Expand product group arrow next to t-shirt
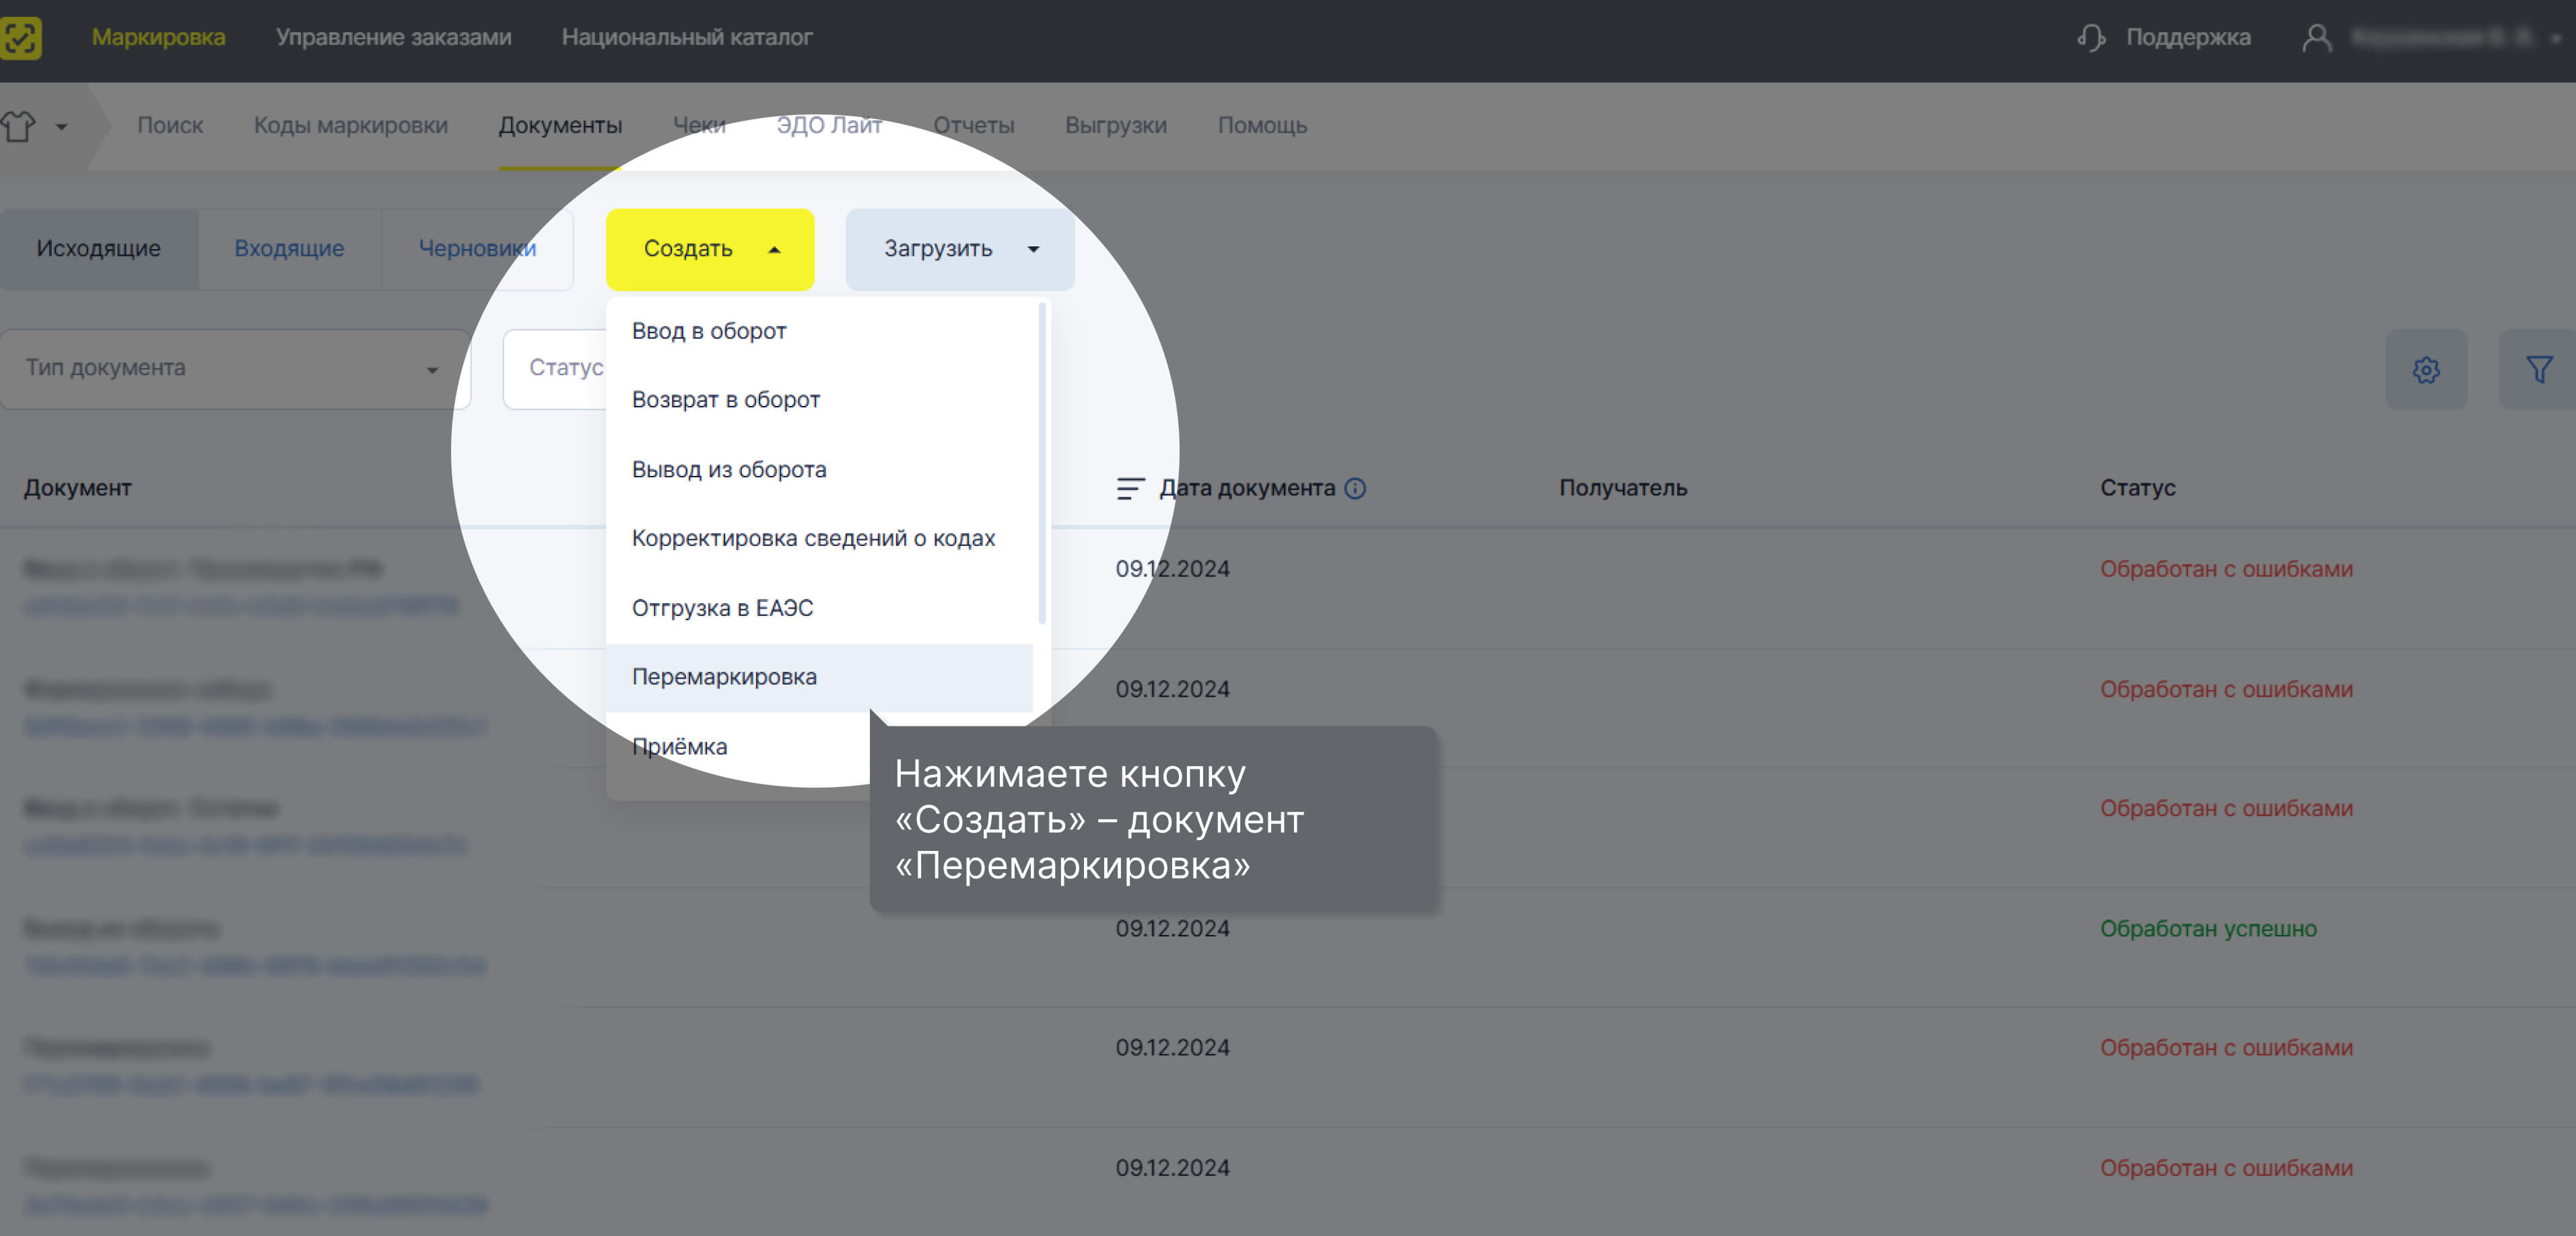The image size is (2576, 1236). pyautogui.click(x=62, y=127)
